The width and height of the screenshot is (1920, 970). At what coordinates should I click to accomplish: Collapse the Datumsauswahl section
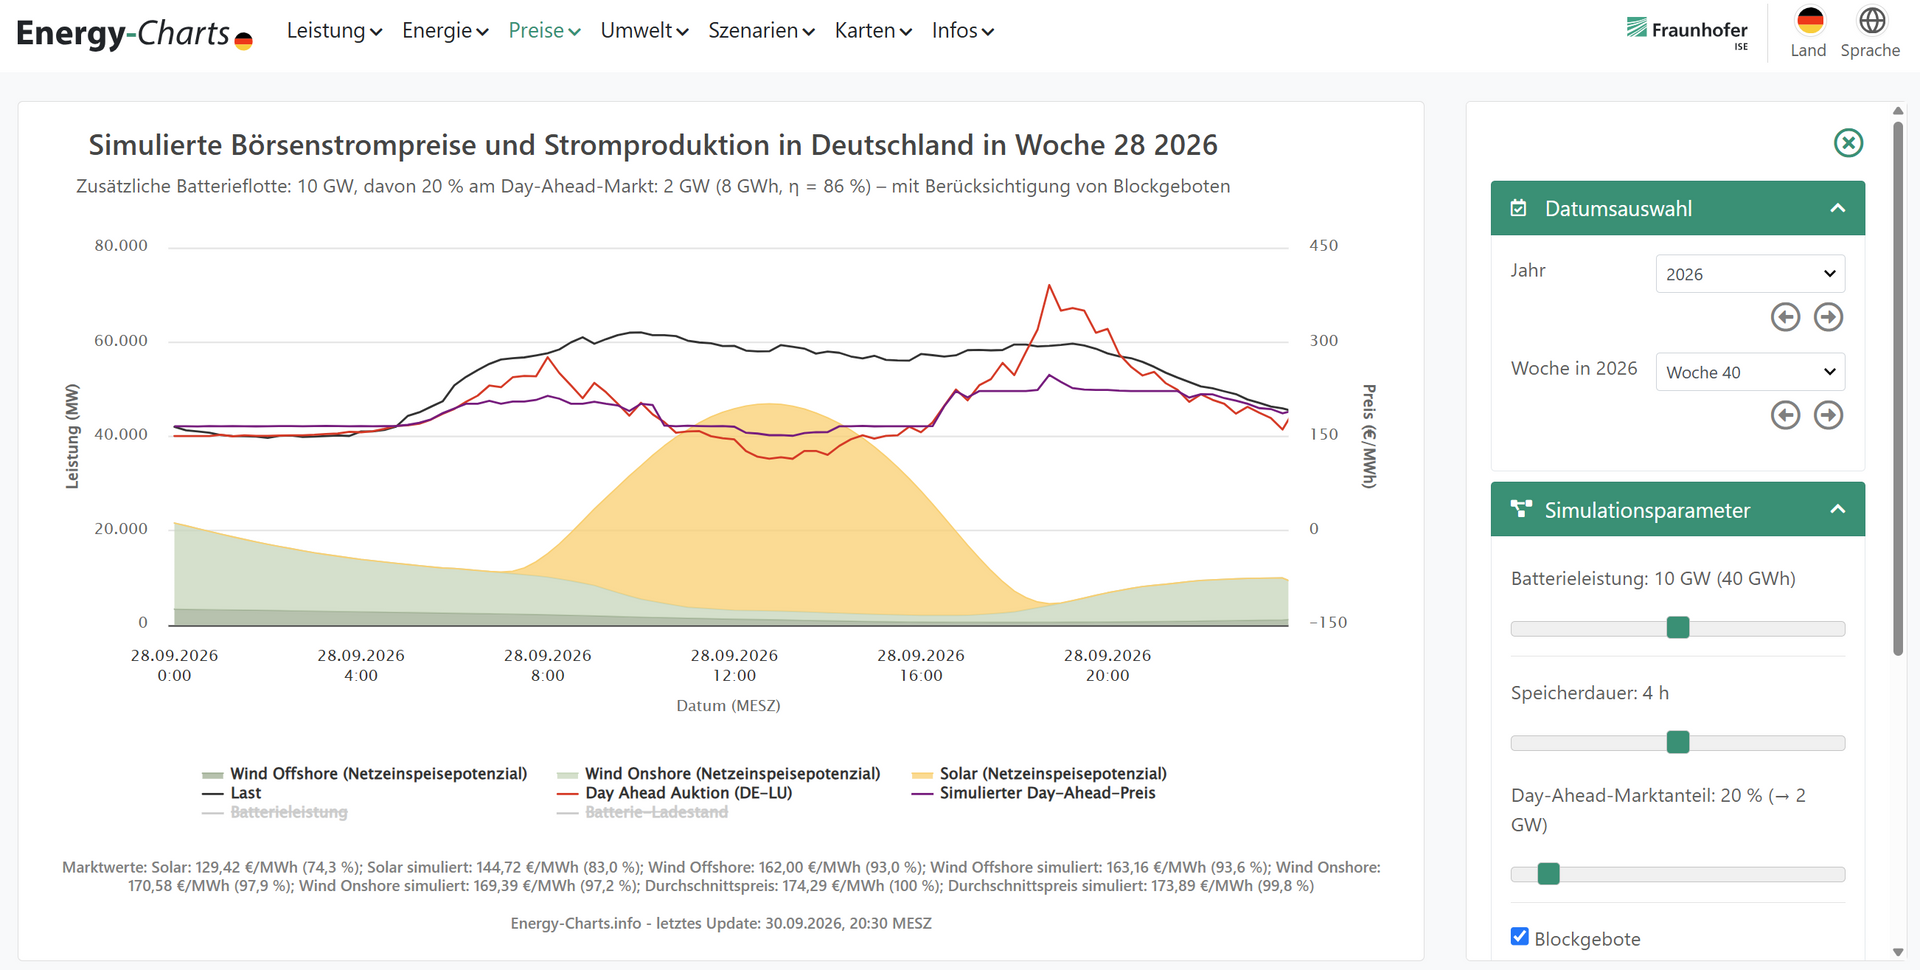[x=1837, y=208]
